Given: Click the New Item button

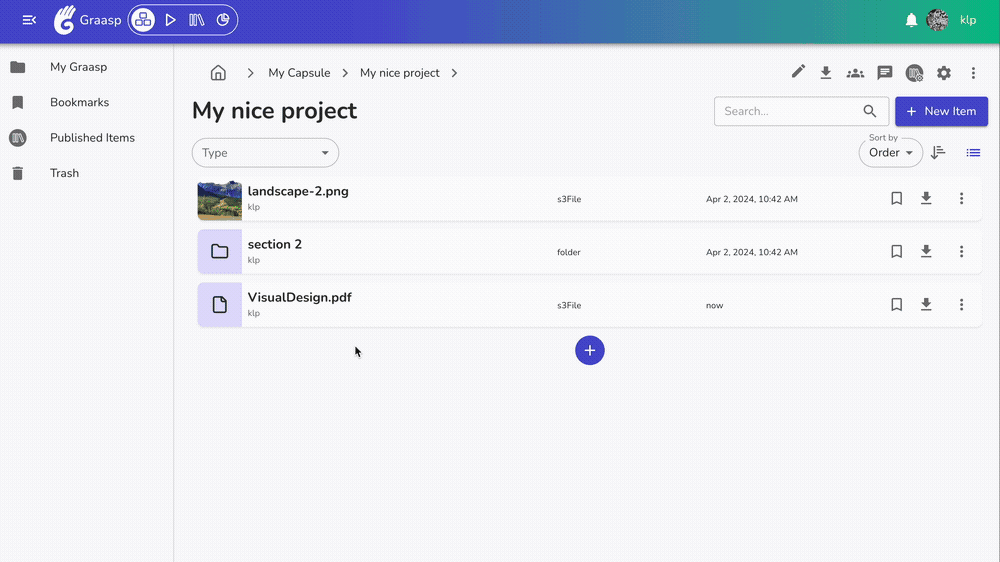Looking at the screenshot, I should click(941, 111).
